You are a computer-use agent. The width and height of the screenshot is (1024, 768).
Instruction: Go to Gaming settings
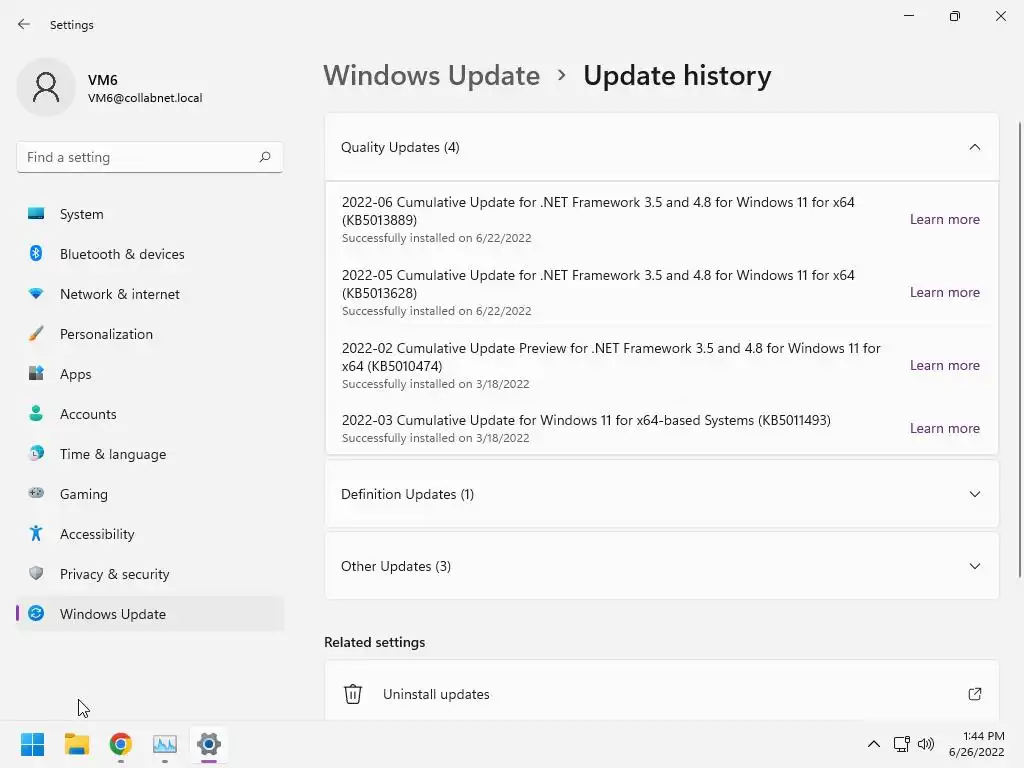[x=150, y=493]
